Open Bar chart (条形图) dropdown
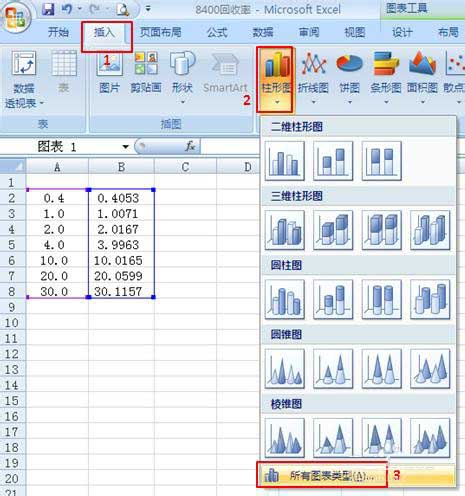The image size is (465, 496). point(386,78)
